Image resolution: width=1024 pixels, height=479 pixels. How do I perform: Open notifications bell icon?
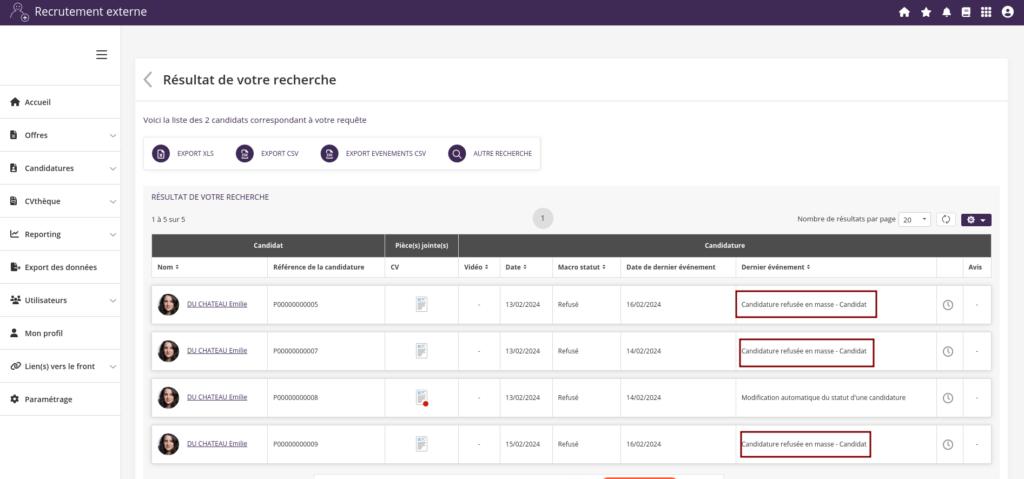[947, 12]
